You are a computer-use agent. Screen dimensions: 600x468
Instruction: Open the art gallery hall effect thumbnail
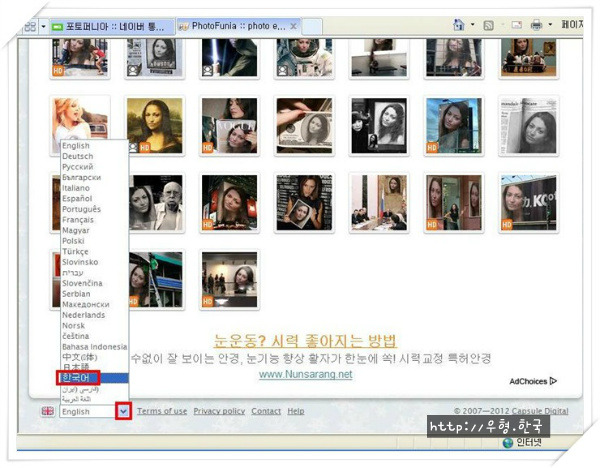(x=230, y=280)
